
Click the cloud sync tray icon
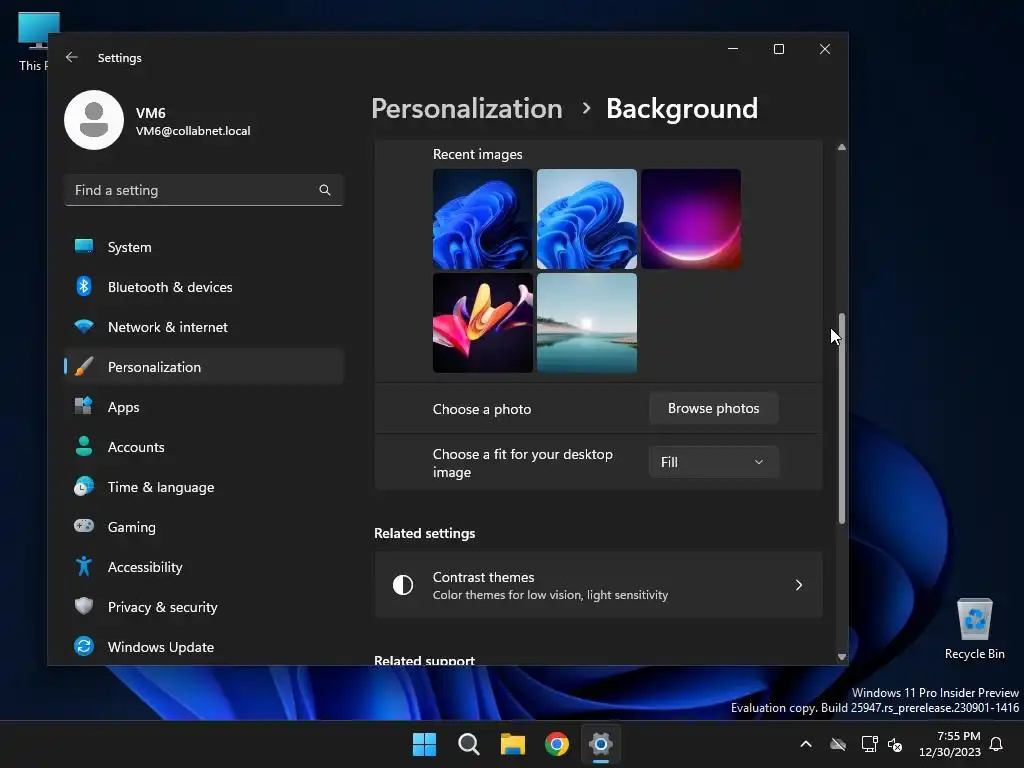[x=838, y=744]
